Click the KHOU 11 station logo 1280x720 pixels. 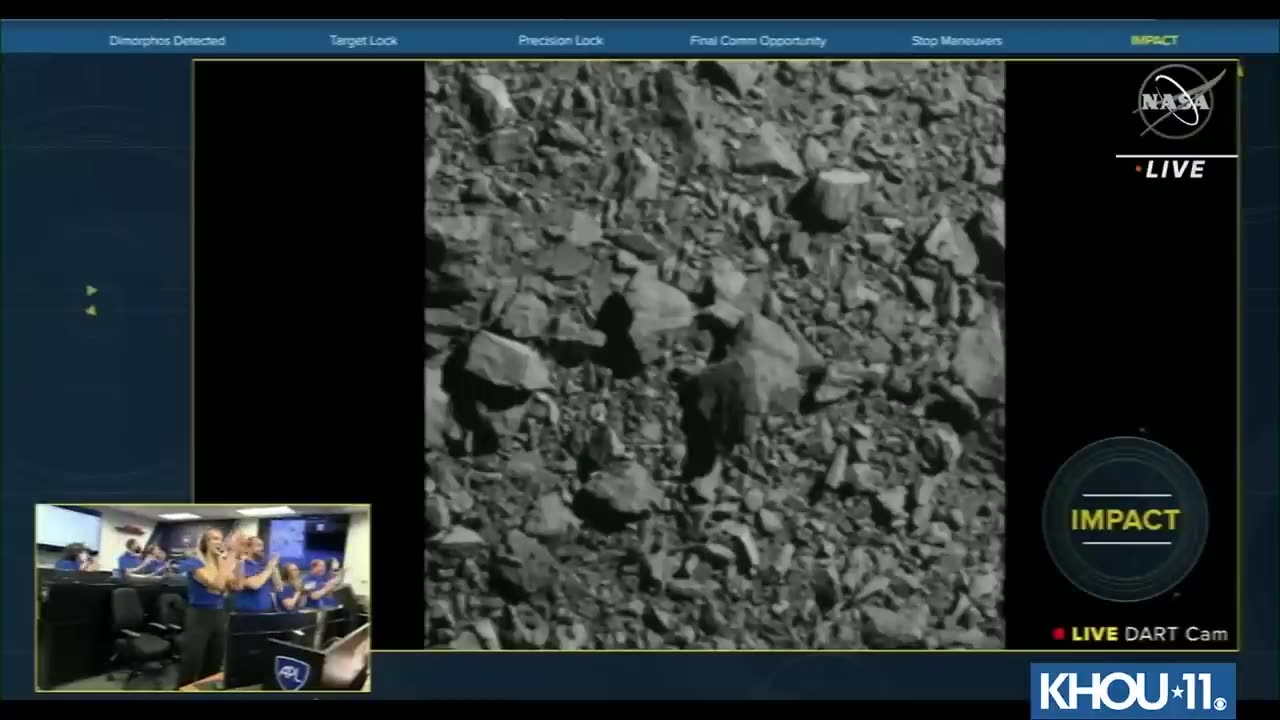pyautogui.click(x=1133, y=690)
